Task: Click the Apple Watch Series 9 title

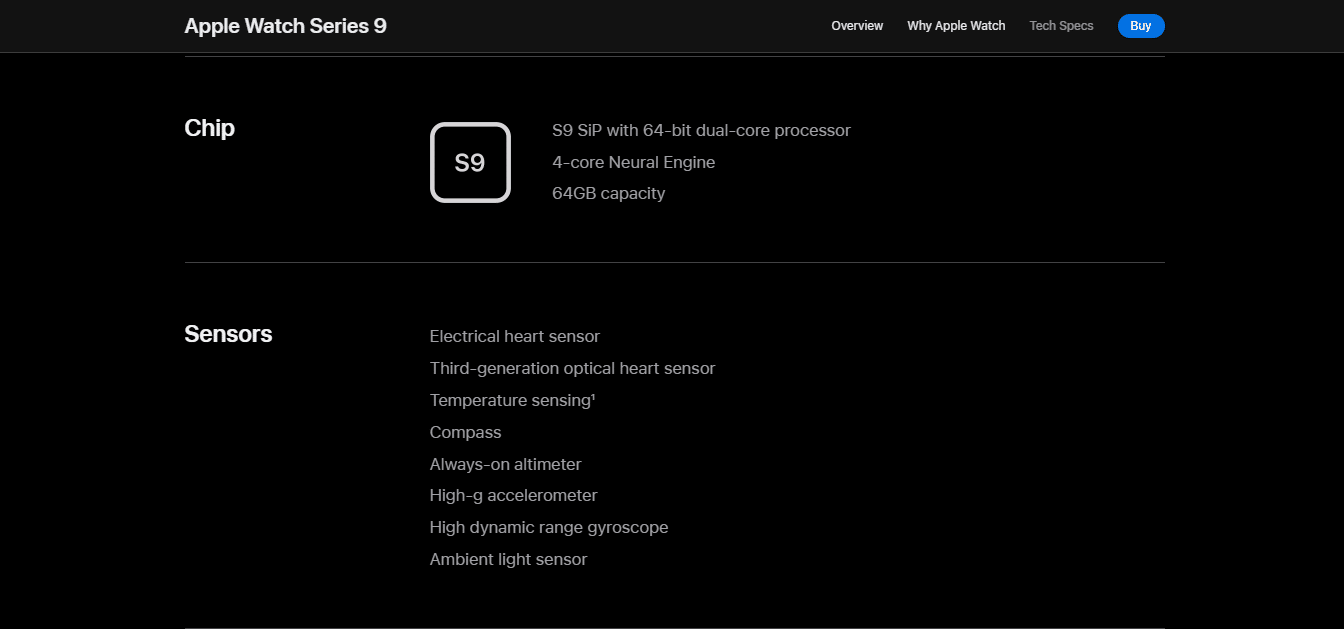Action: pos(285,26)
